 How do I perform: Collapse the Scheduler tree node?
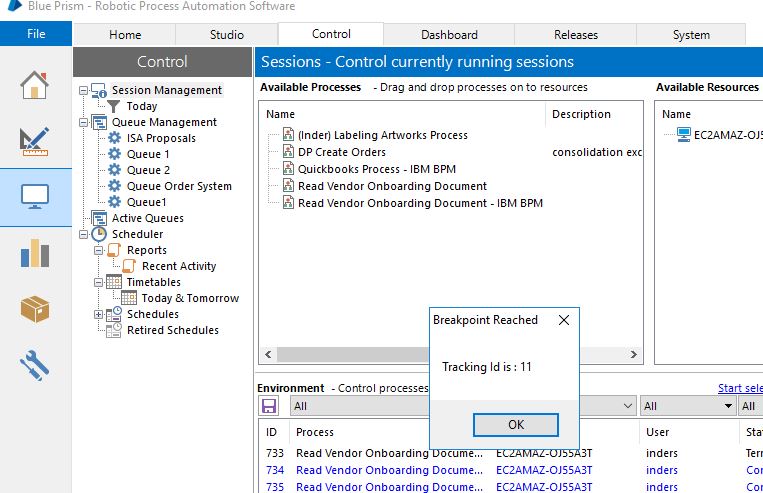point(84,234)
